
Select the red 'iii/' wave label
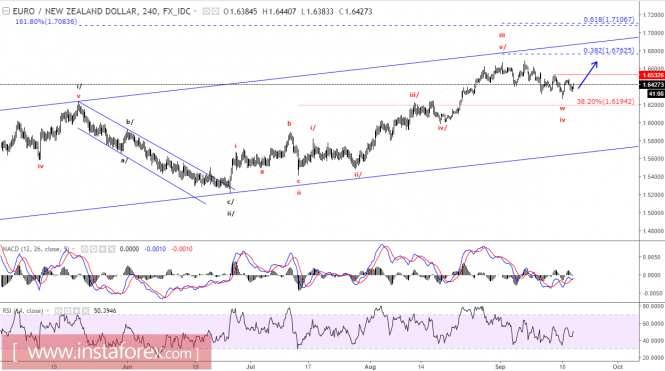pos(414,95)
